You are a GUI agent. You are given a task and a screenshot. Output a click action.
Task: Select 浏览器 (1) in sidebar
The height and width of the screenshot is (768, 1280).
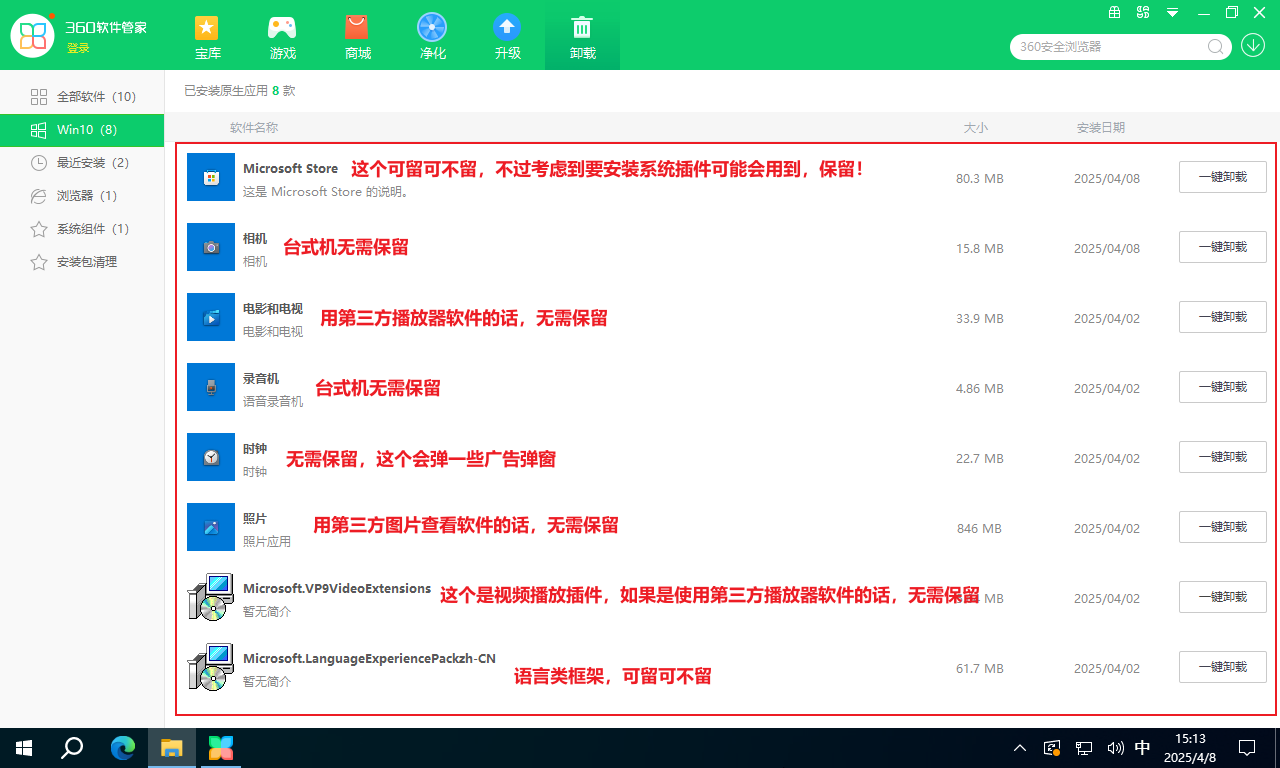tap(82, 196)
